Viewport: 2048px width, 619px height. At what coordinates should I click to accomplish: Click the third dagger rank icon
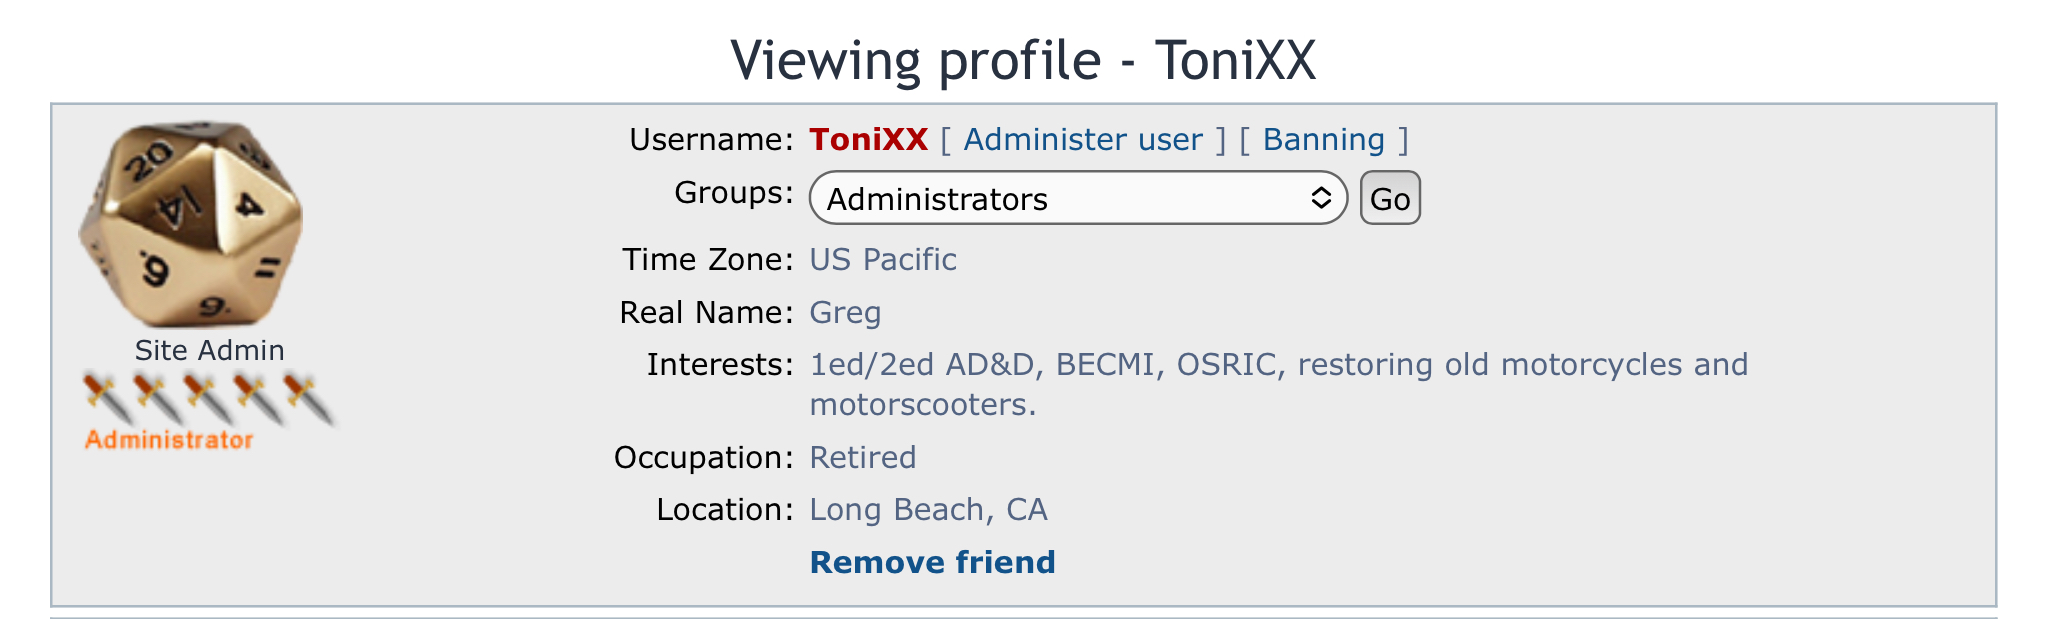[208, 398]
